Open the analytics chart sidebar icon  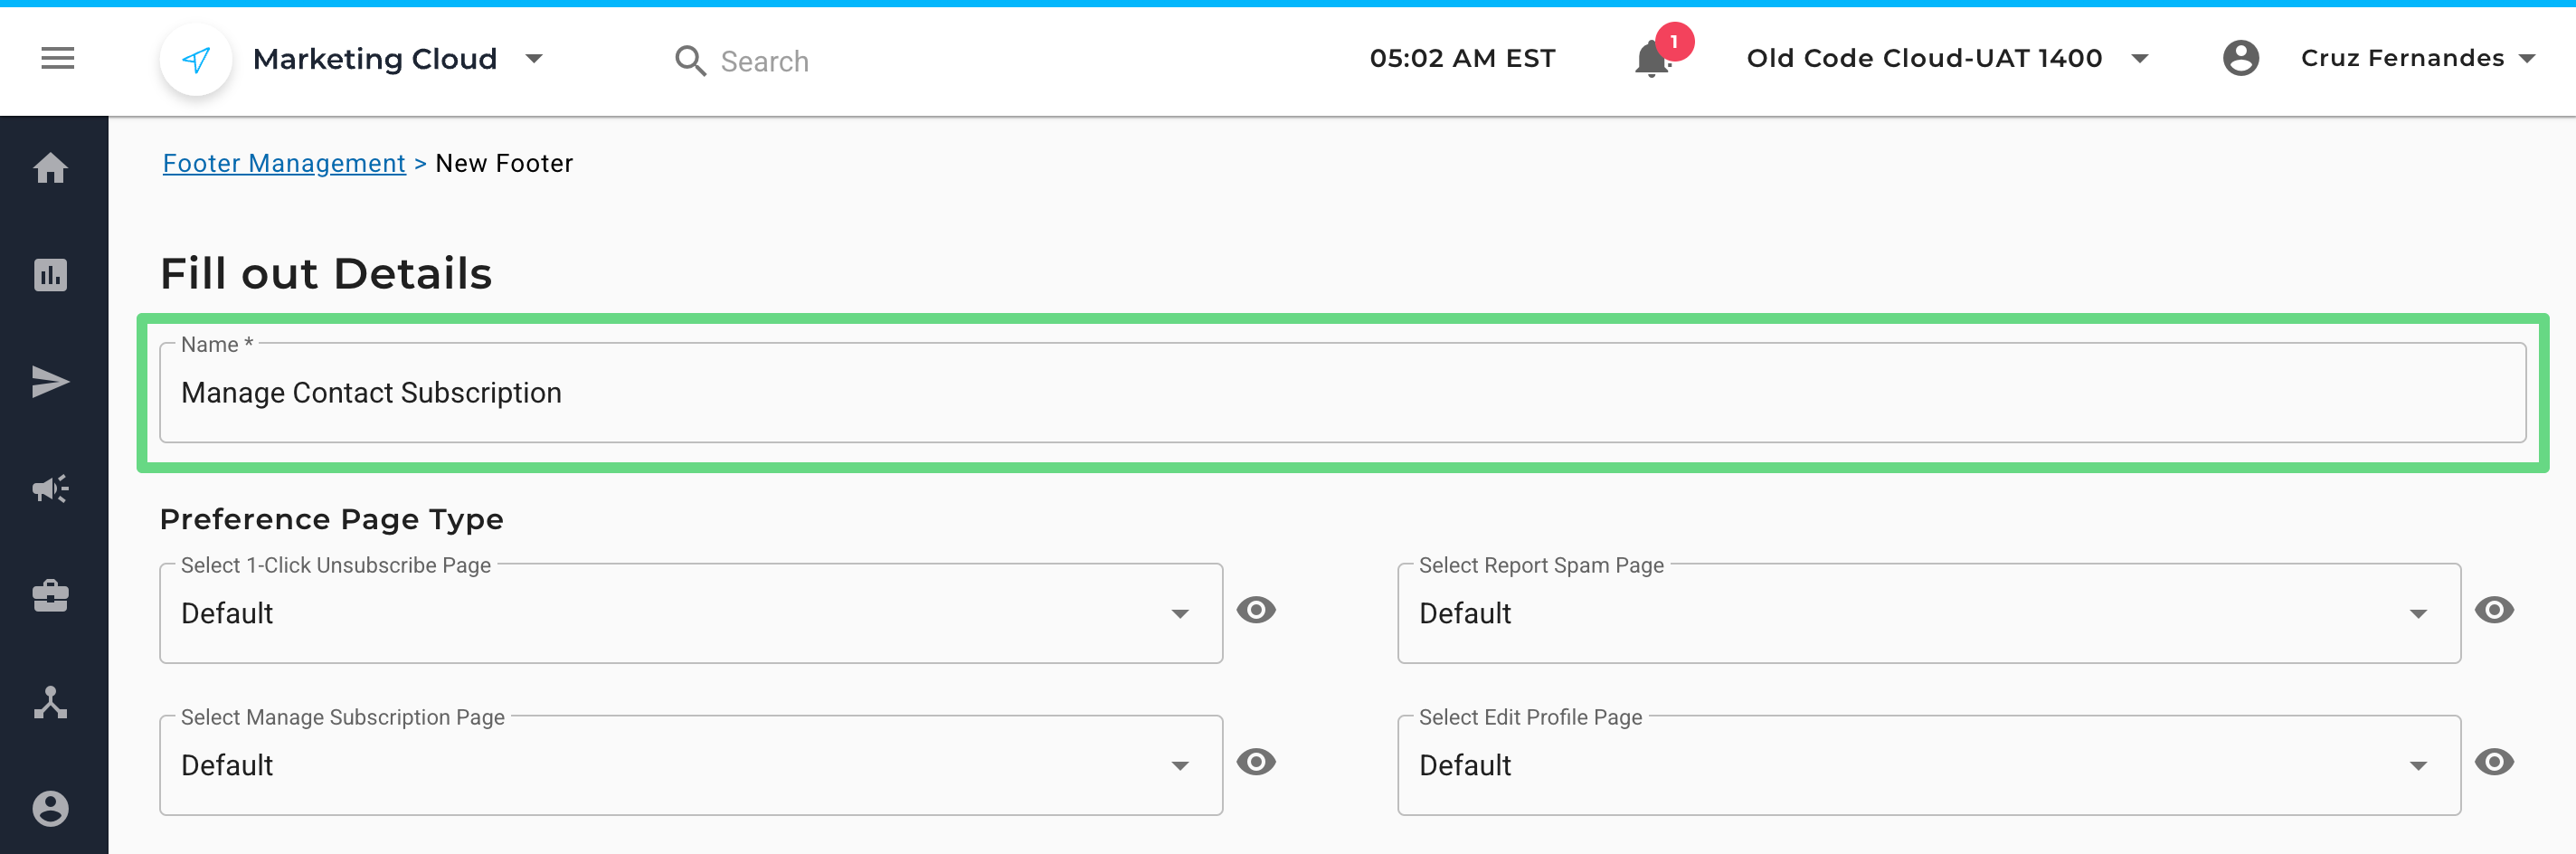[x=50, y=275]
